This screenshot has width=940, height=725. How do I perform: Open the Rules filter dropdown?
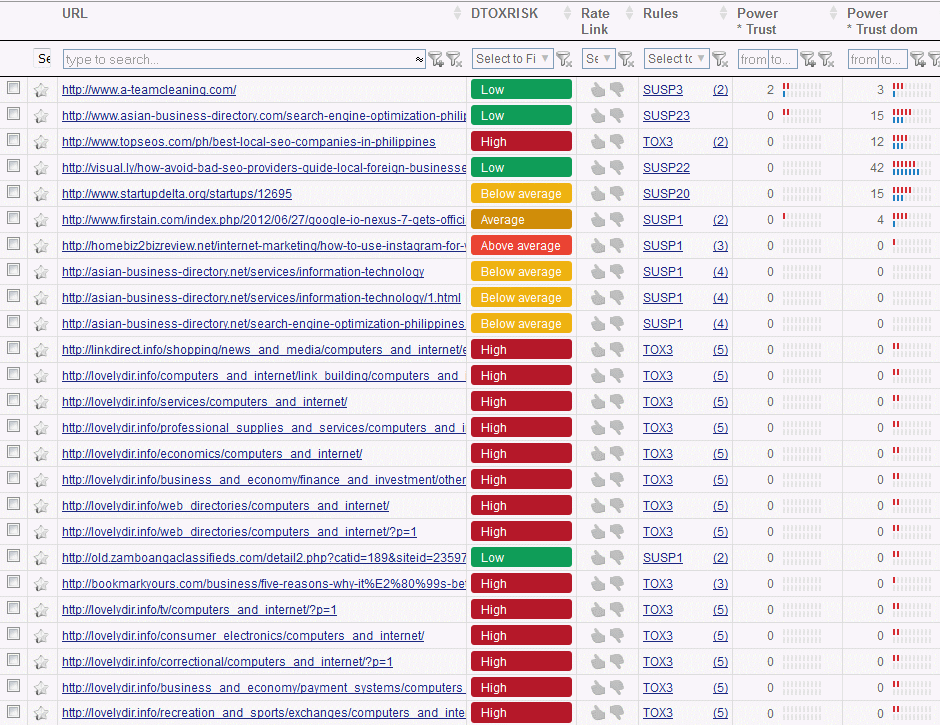[x=676, y=59]
